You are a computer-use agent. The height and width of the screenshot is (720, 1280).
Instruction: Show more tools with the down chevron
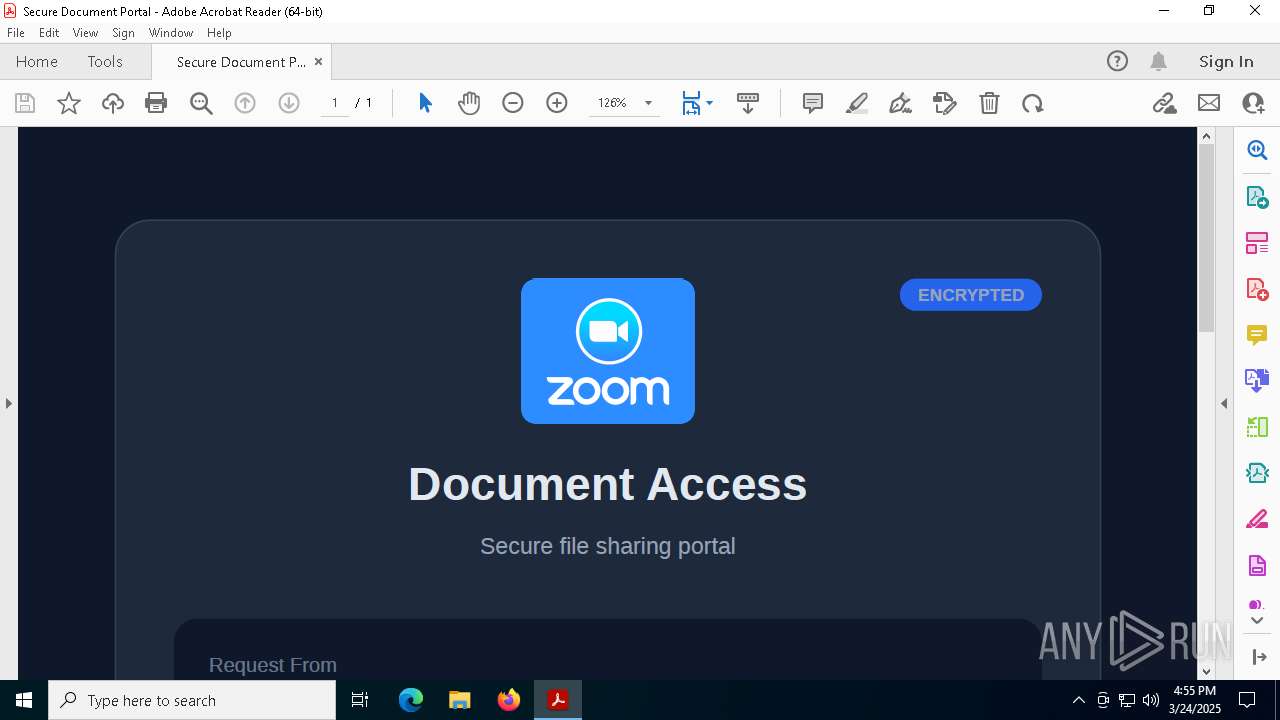click(x=1257, y=621)
